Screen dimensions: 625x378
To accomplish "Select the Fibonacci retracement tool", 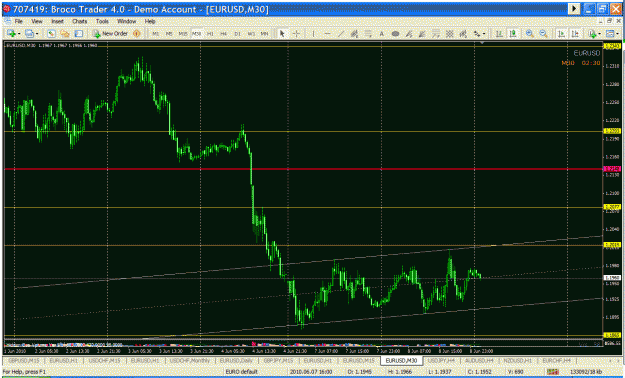I will pos(368,34).
